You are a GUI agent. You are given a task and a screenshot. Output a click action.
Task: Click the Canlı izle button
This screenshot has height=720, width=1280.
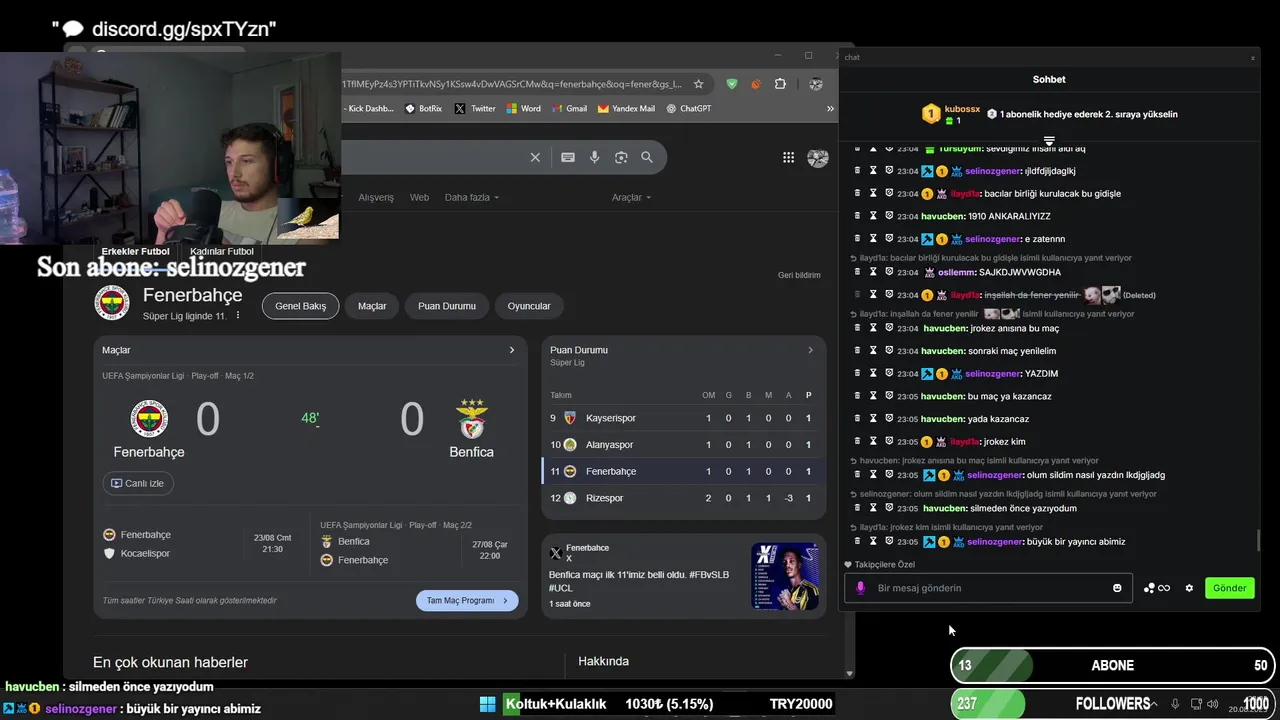click(138, 483)
